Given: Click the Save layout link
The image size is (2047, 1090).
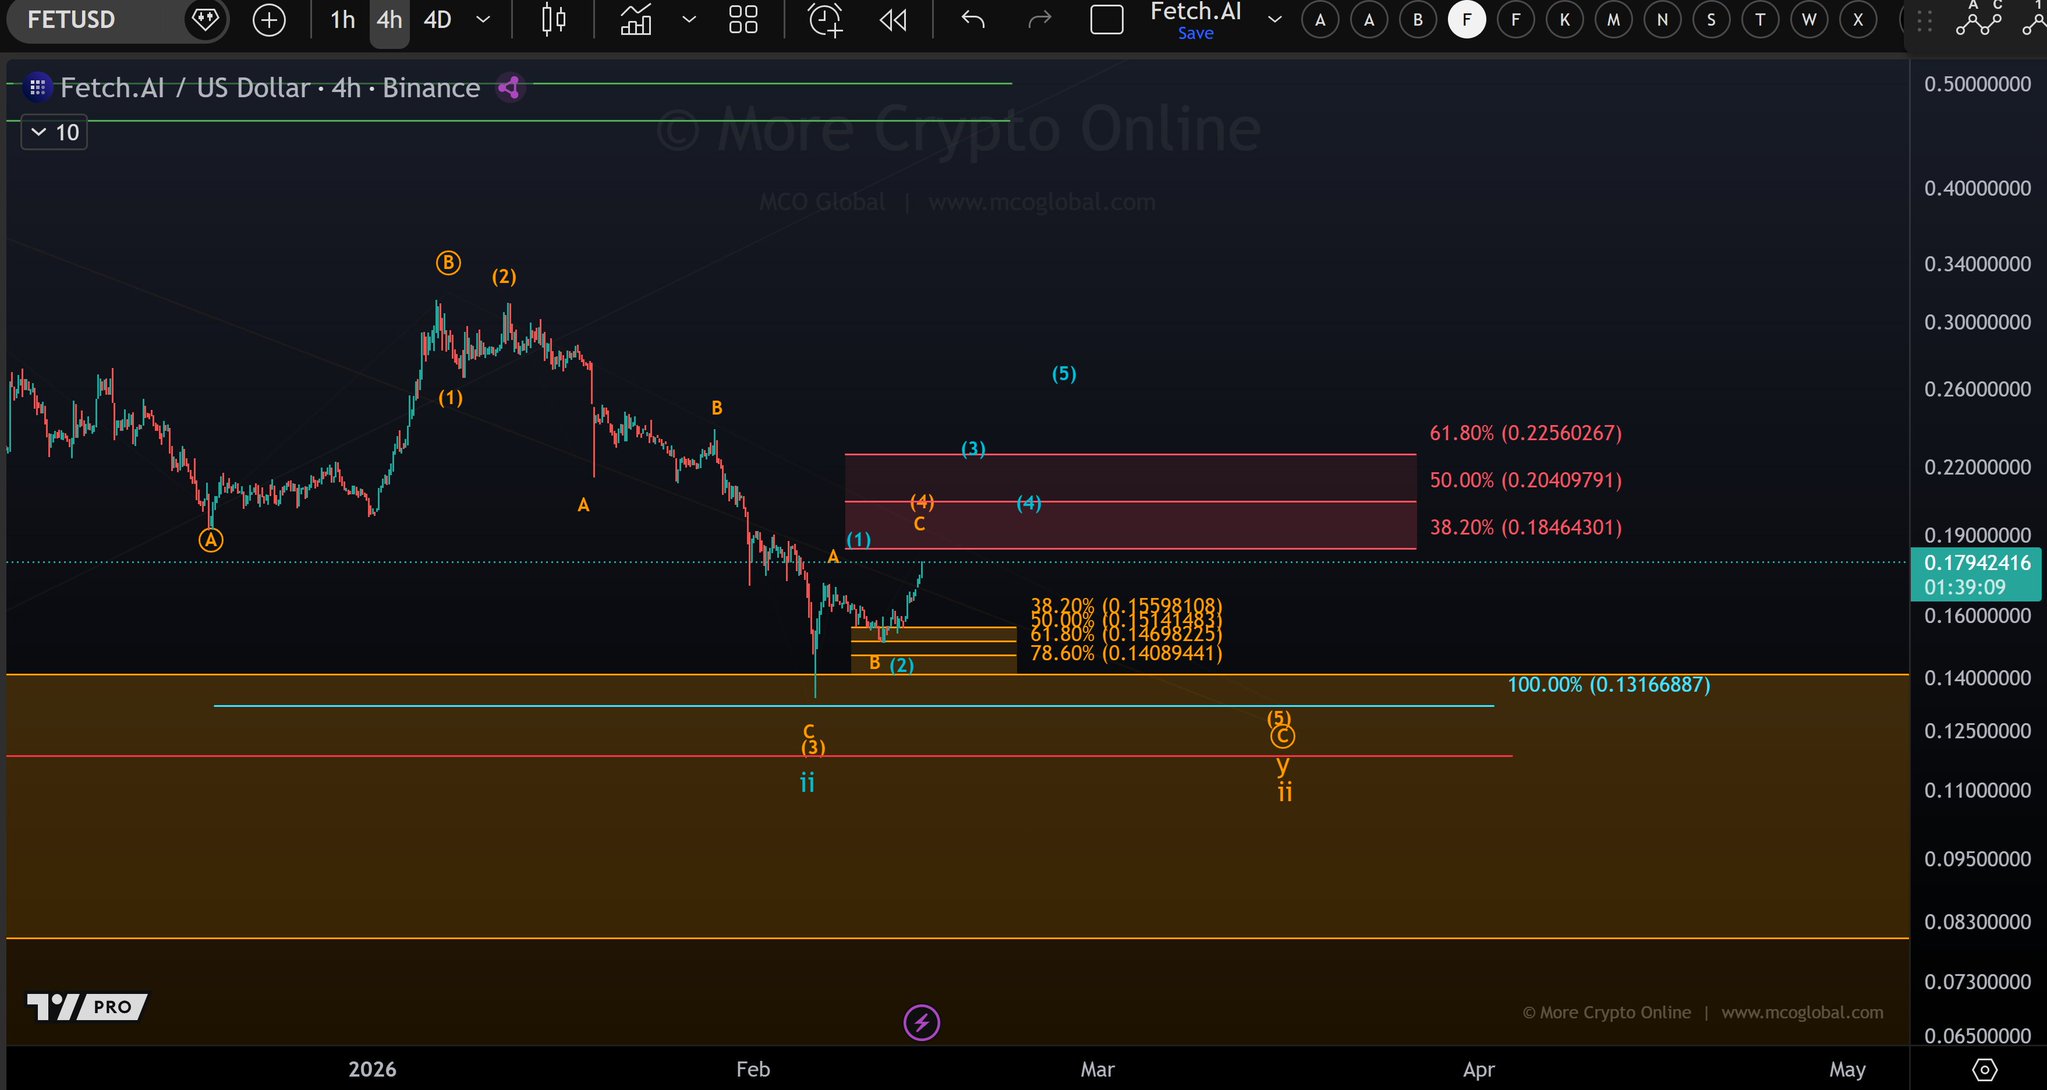Looking at the screenshot, I should point(1195,33).
